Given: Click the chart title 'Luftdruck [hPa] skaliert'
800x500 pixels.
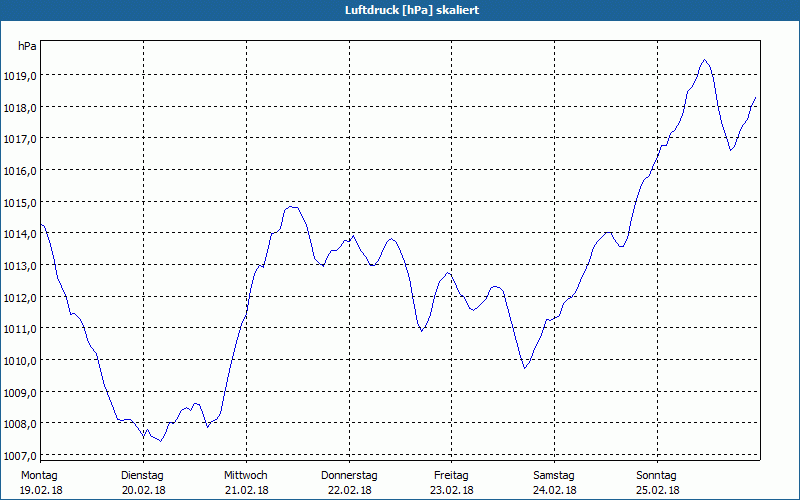Looking at the screenshot, I should [400, 9].
